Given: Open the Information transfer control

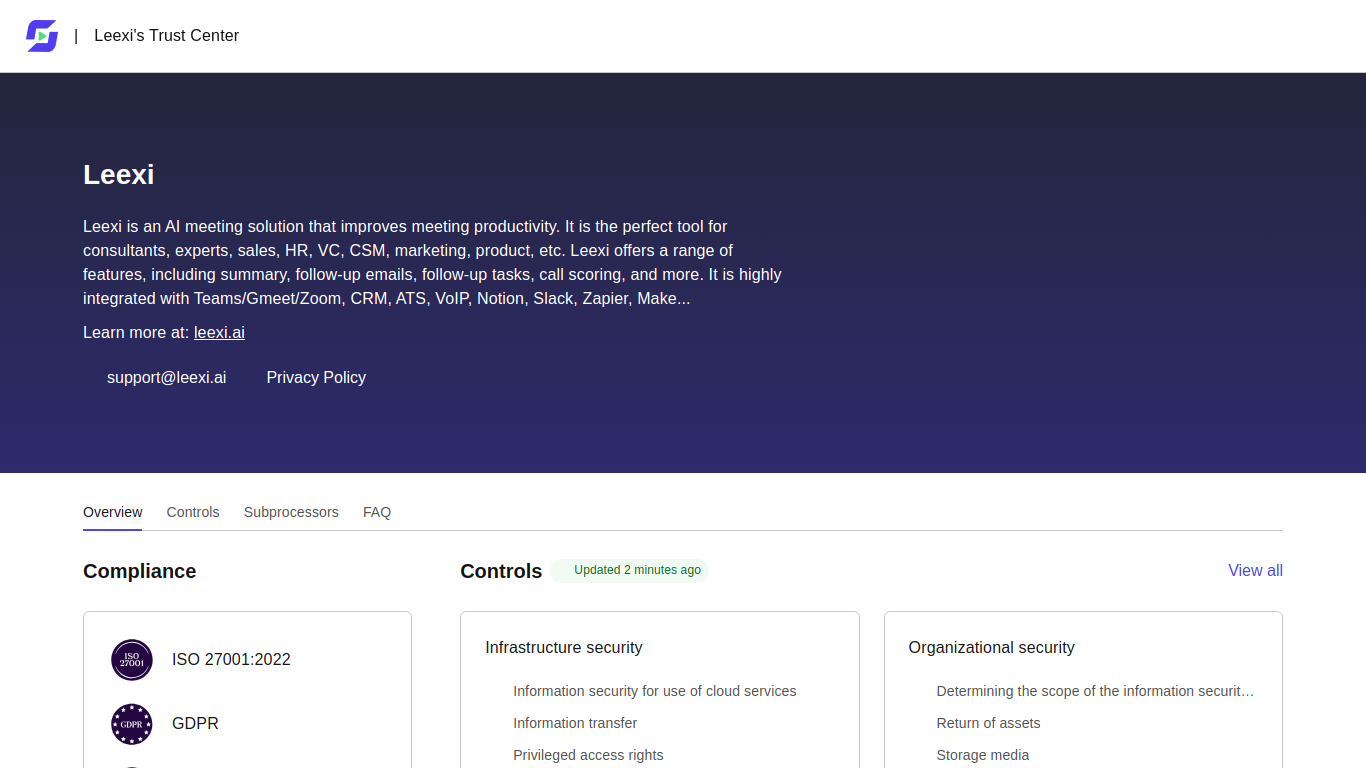Looking at the screenshot, I should point(575,723).
